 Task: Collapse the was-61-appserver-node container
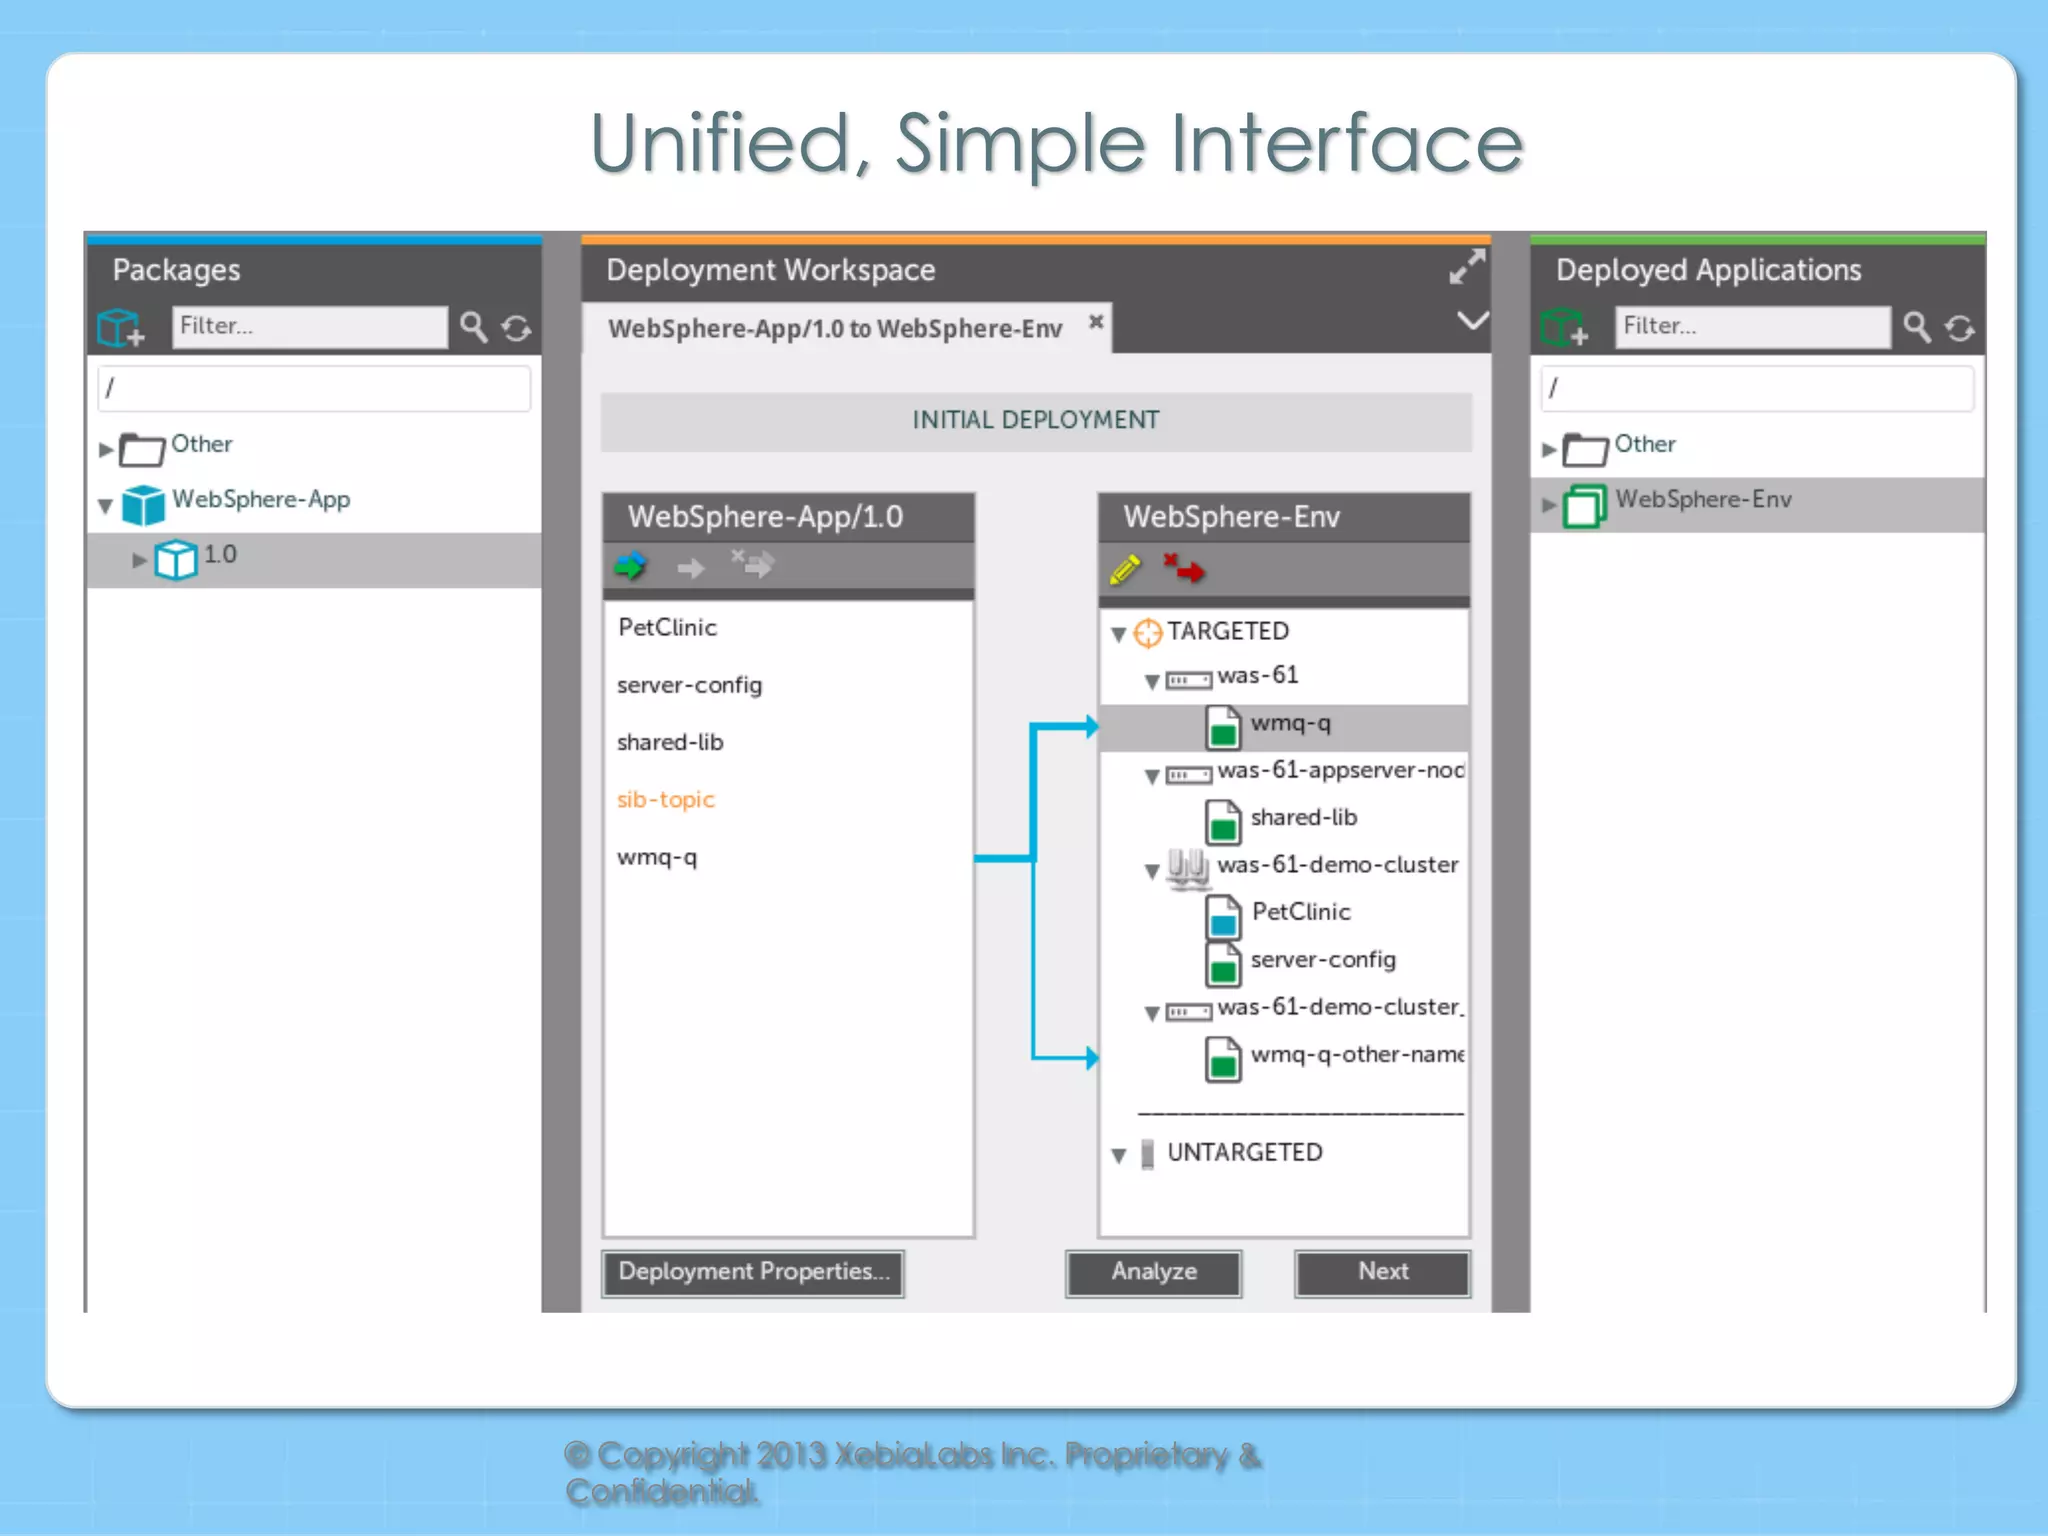click(1152, 776)
